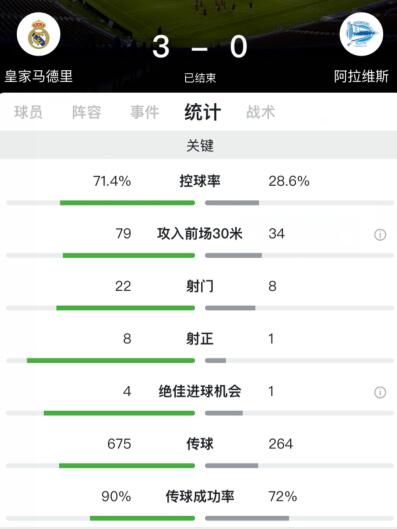Click the gray 射正 bar for Alavés
Viewport: 397px width, 529px height.
pos(215,361)
